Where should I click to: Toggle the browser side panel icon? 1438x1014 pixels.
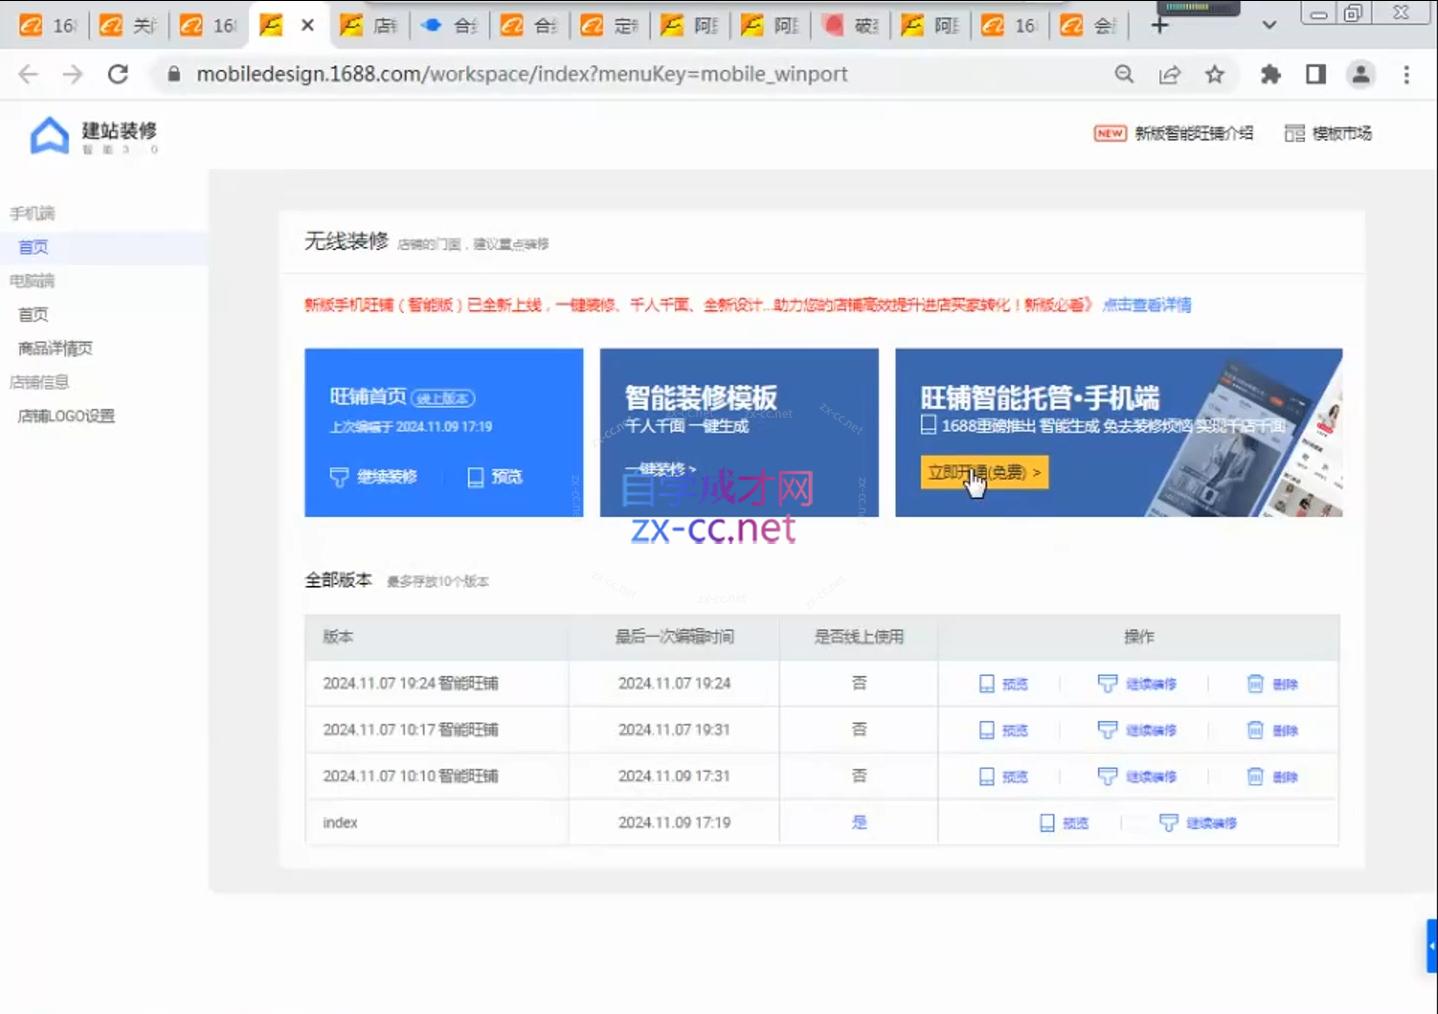1316,74
